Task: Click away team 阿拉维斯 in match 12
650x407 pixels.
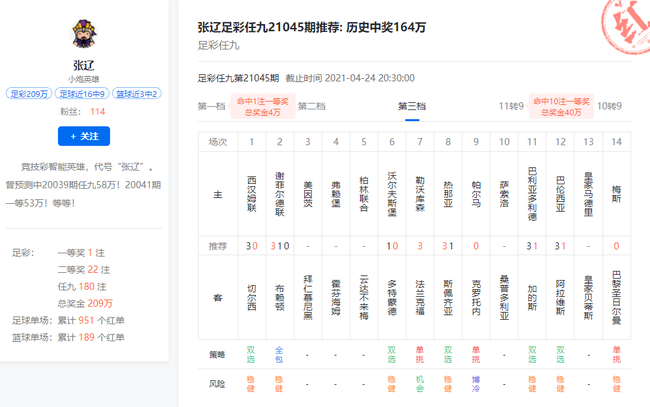Action: (560, 298)
